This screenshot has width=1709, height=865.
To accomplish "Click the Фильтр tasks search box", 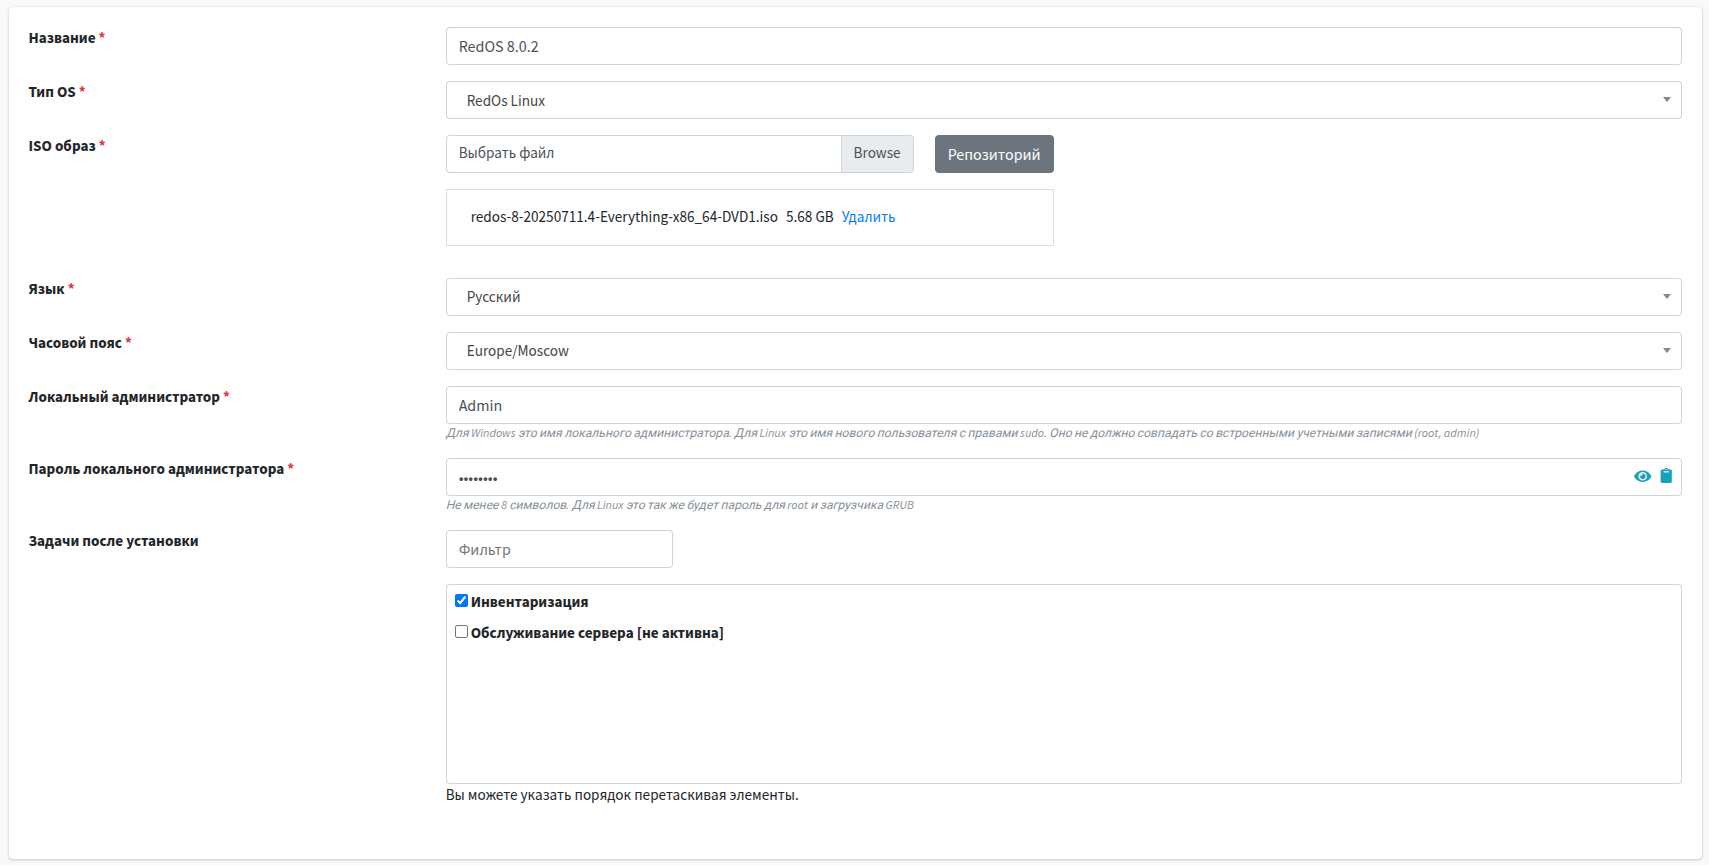I will click(x=558, y=549).
